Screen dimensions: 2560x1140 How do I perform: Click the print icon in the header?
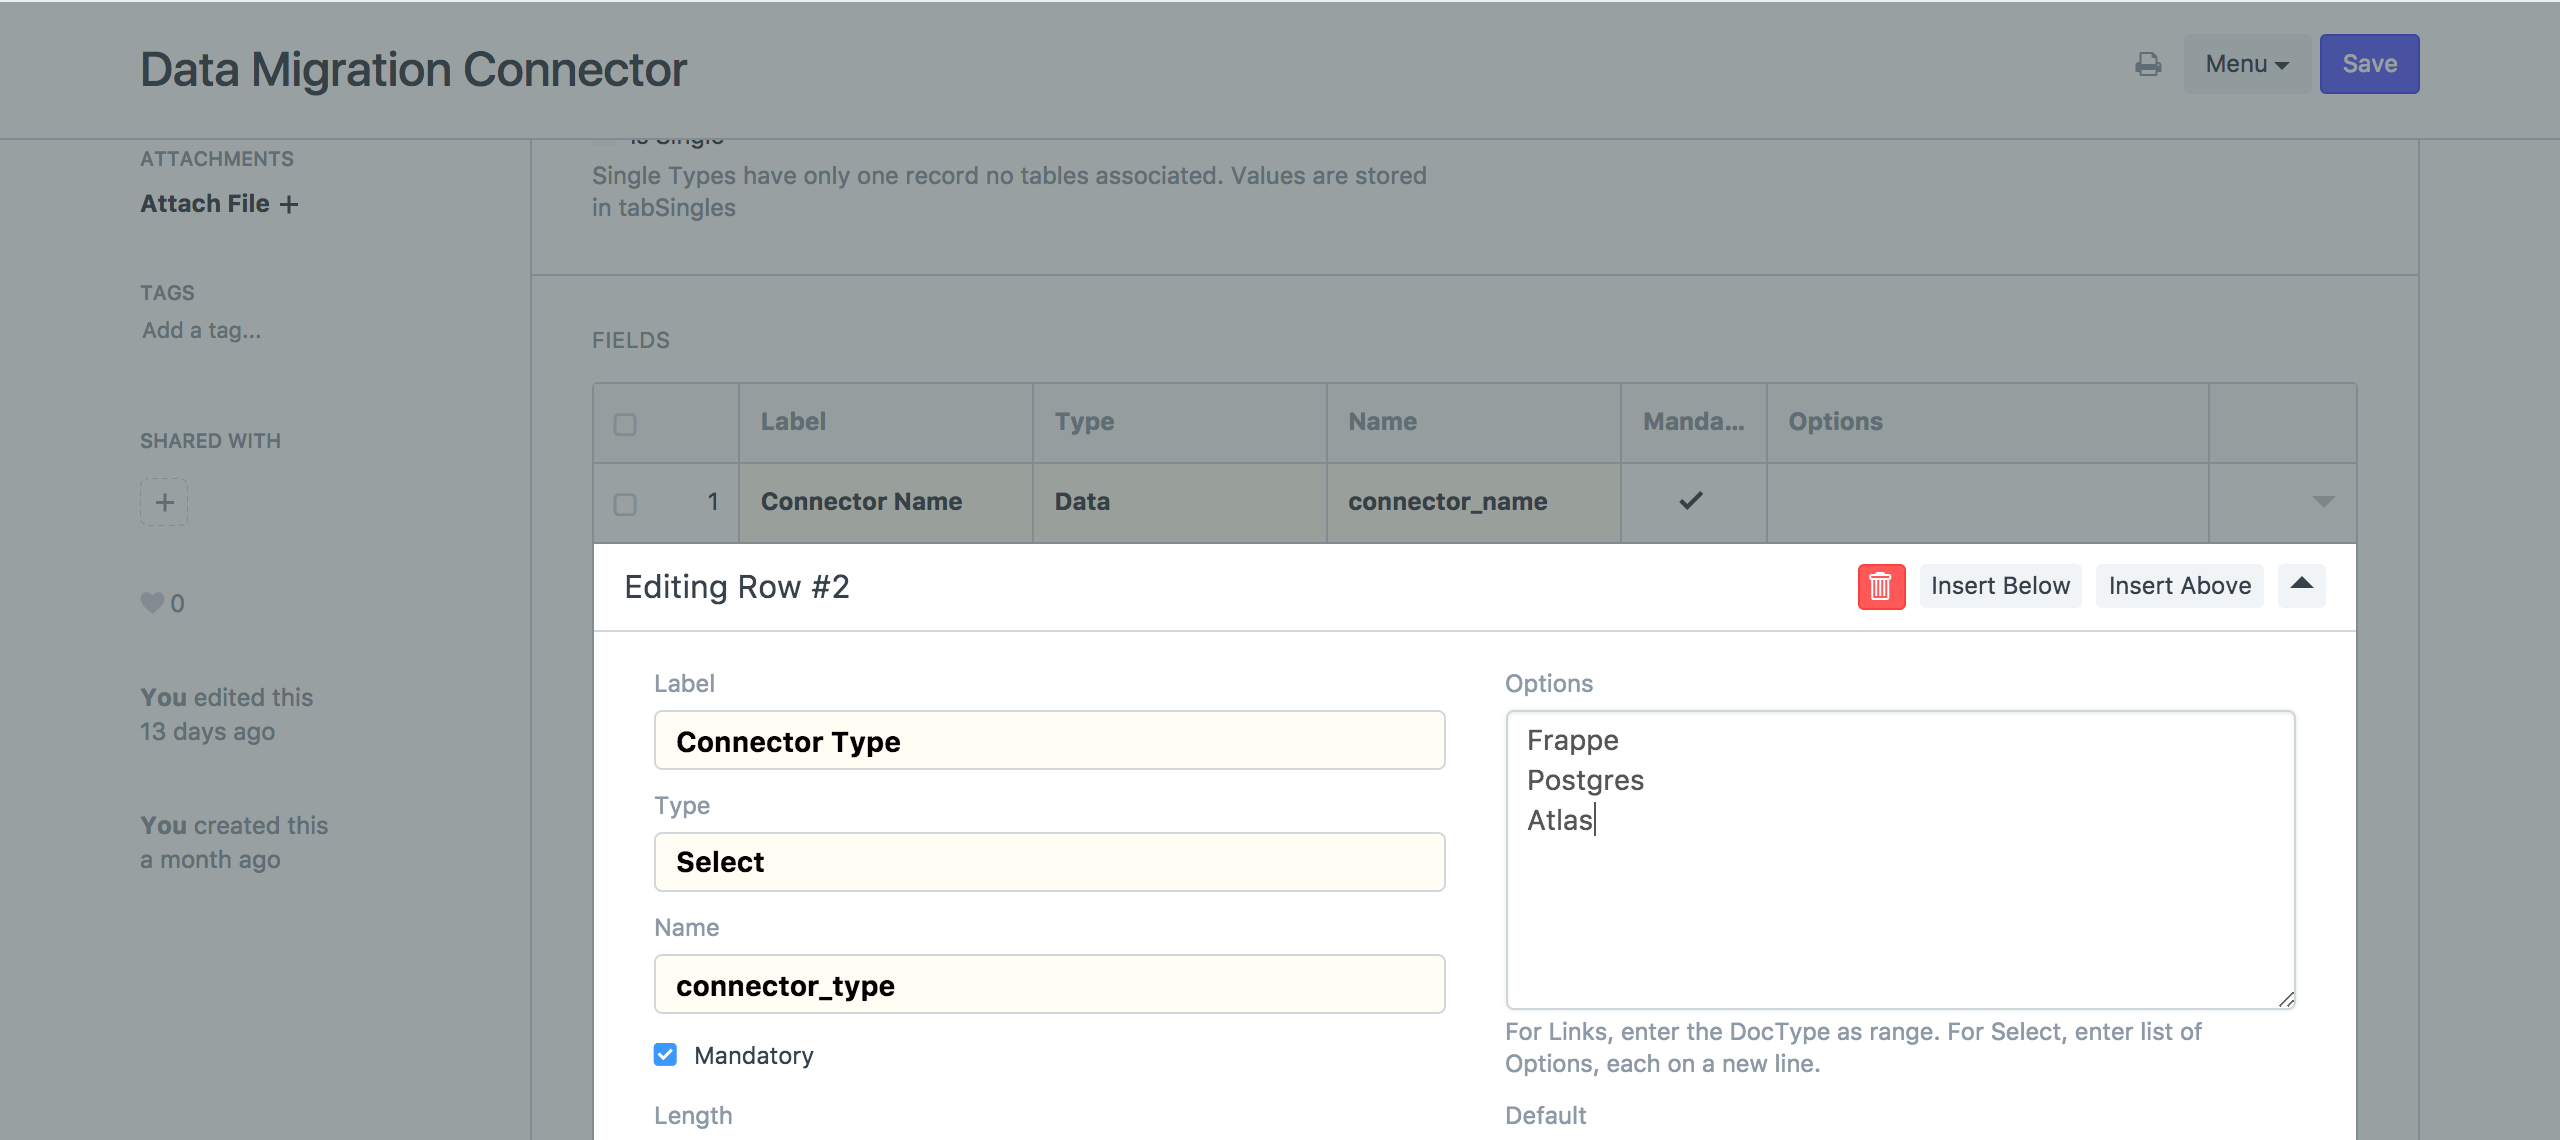point(2149,63)
